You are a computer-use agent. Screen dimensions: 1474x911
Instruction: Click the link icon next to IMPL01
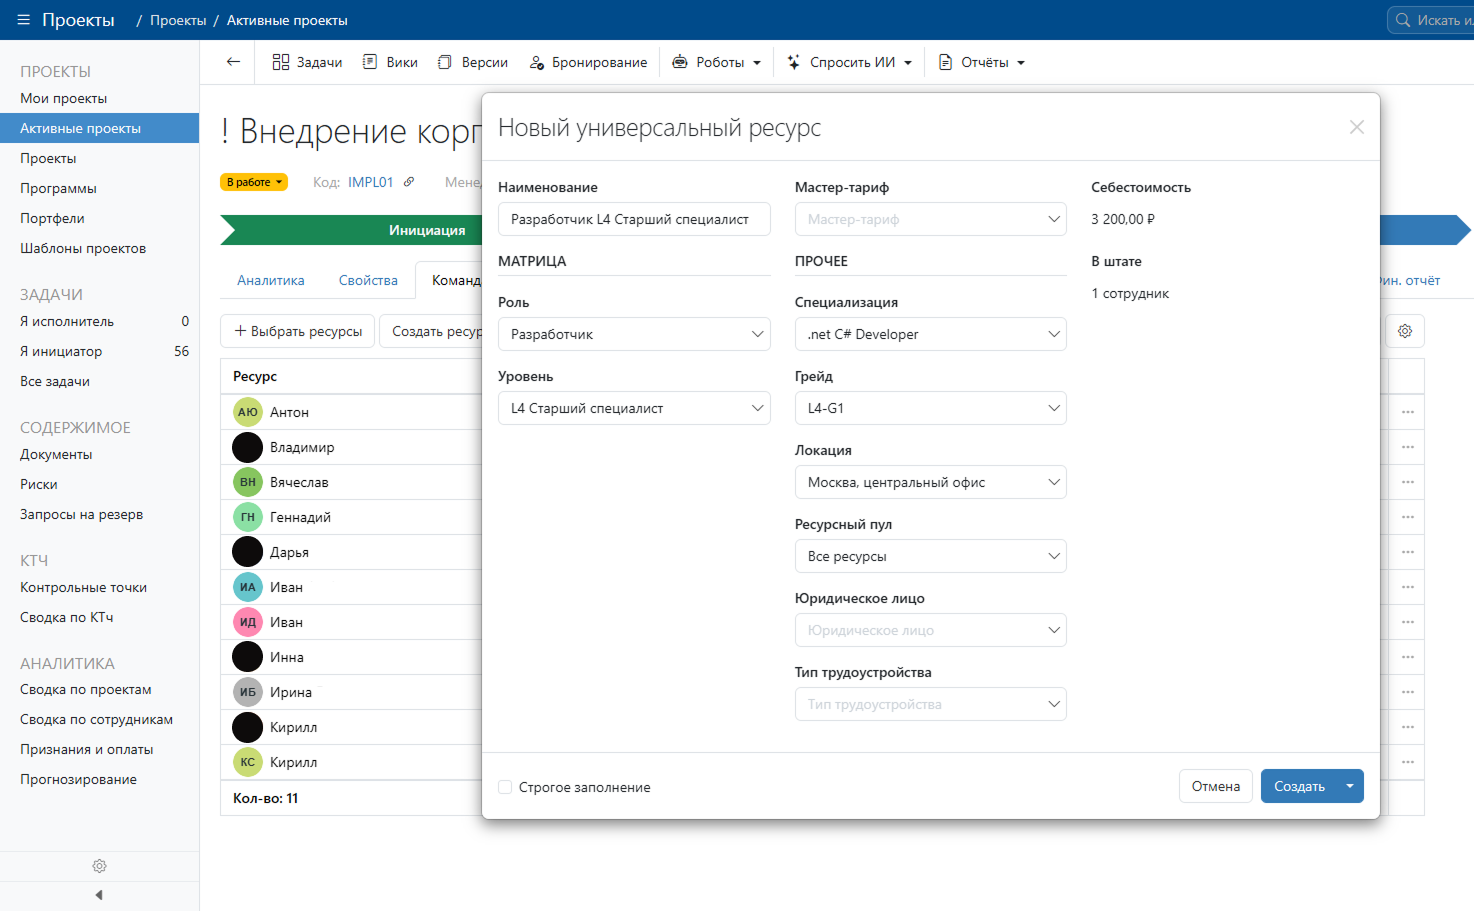(x=409, y=182)
